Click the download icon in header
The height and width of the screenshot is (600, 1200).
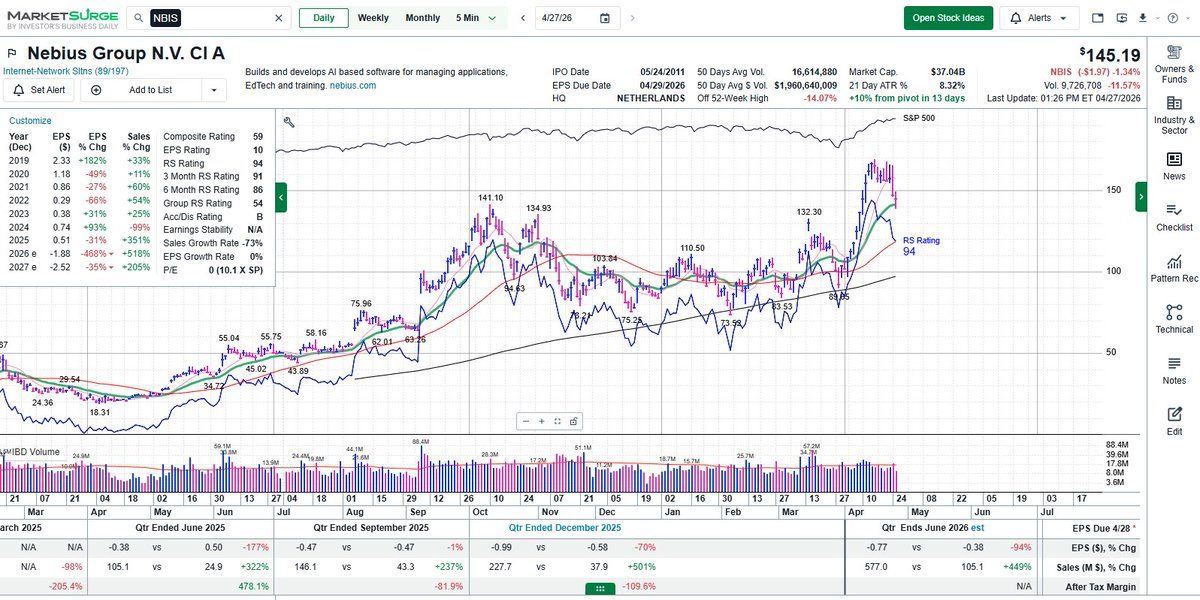pos(1142,18)
